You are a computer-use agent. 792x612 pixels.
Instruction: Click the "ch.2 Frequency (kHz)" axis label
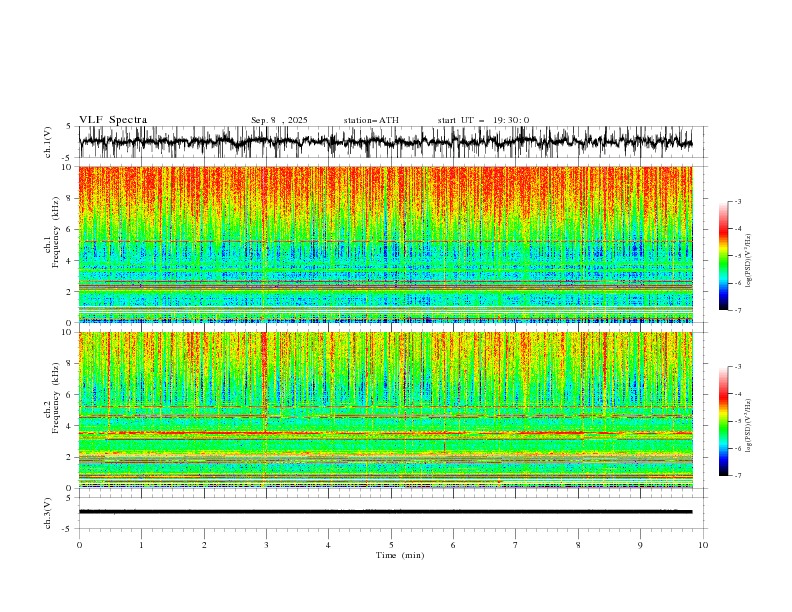(52, 398)
